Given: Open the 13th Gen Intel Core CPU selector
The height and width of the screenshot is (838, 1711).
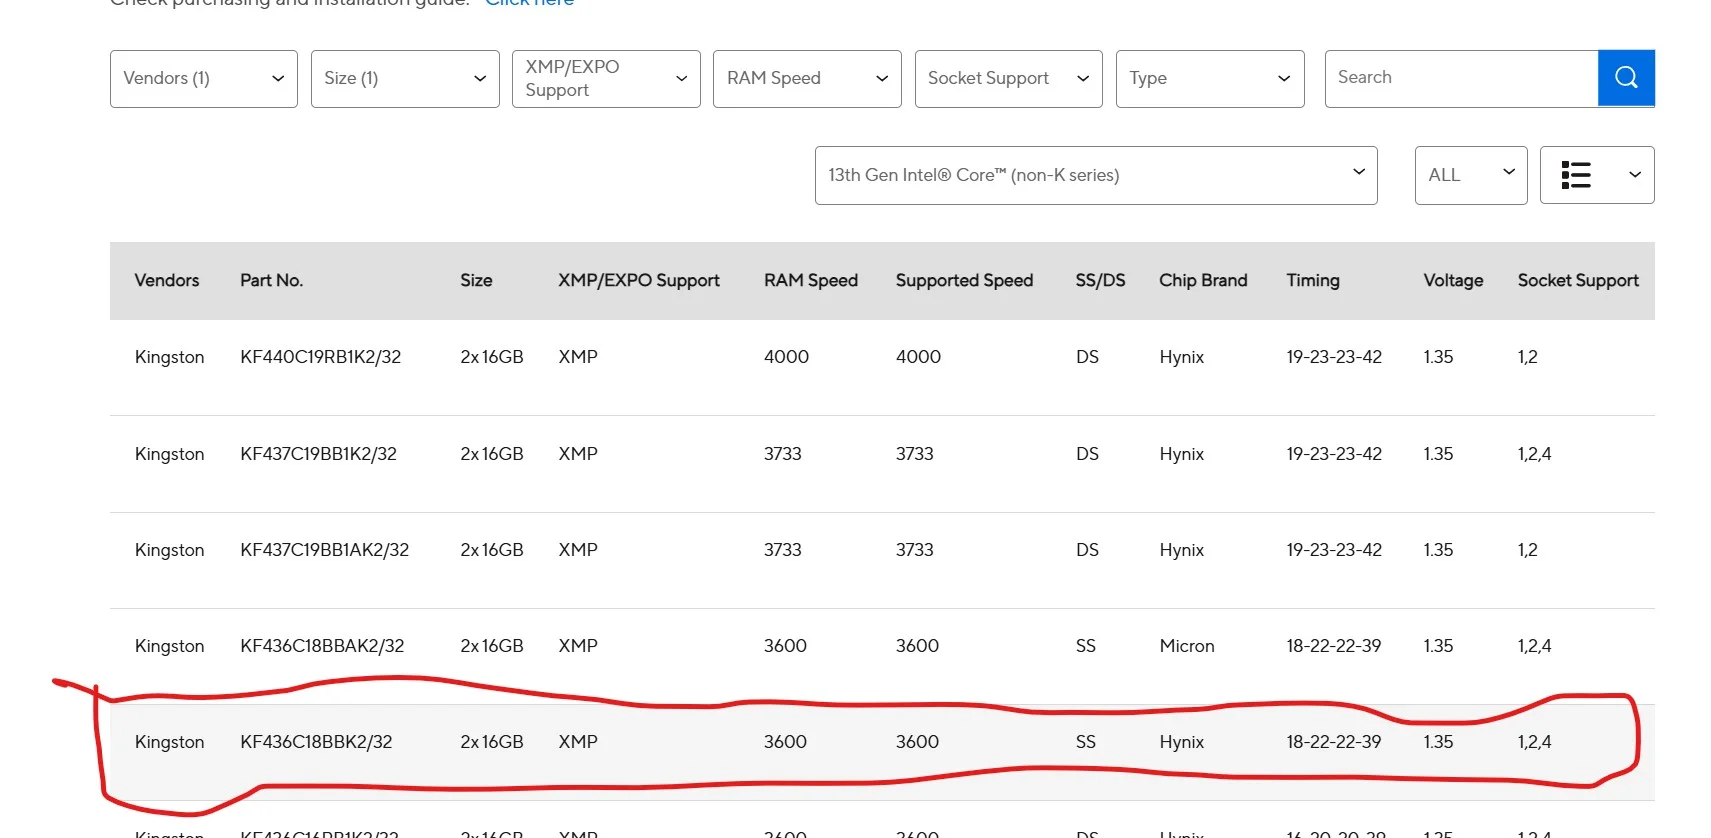Looking at the screenshot, I should (1095, 175).
